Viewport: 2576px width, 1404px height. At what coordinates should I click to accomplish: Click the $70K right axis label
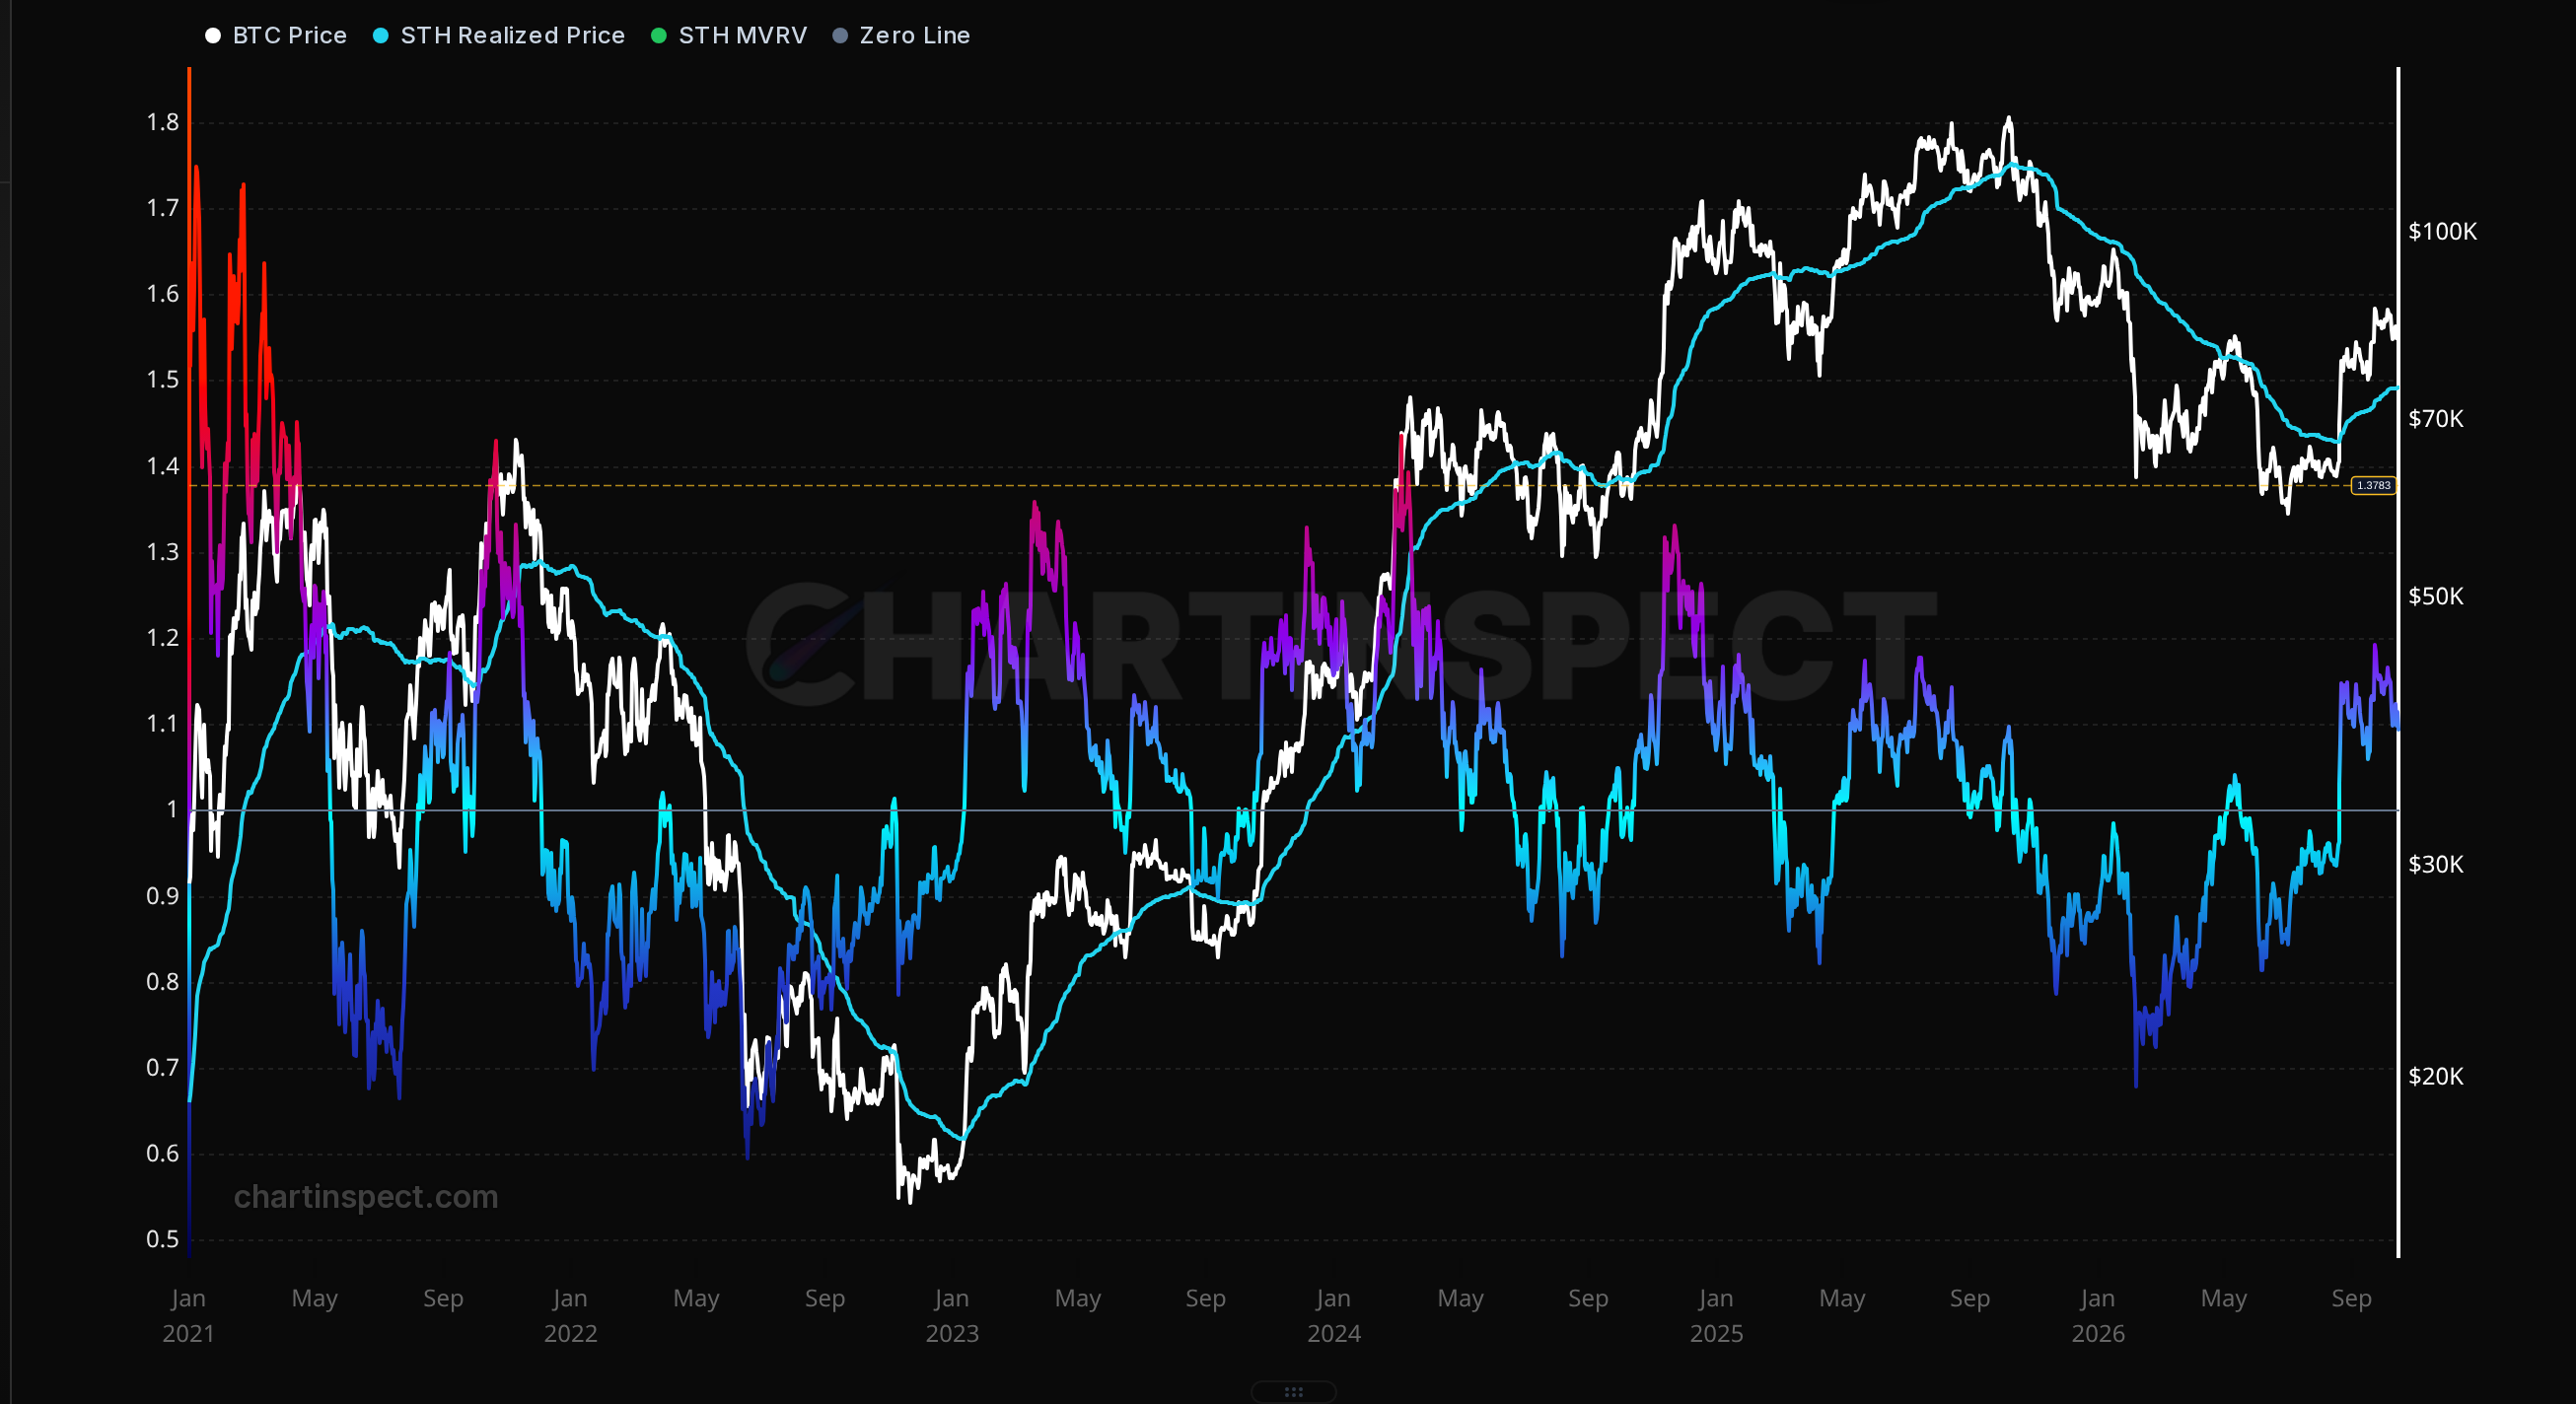point(2435,419)
